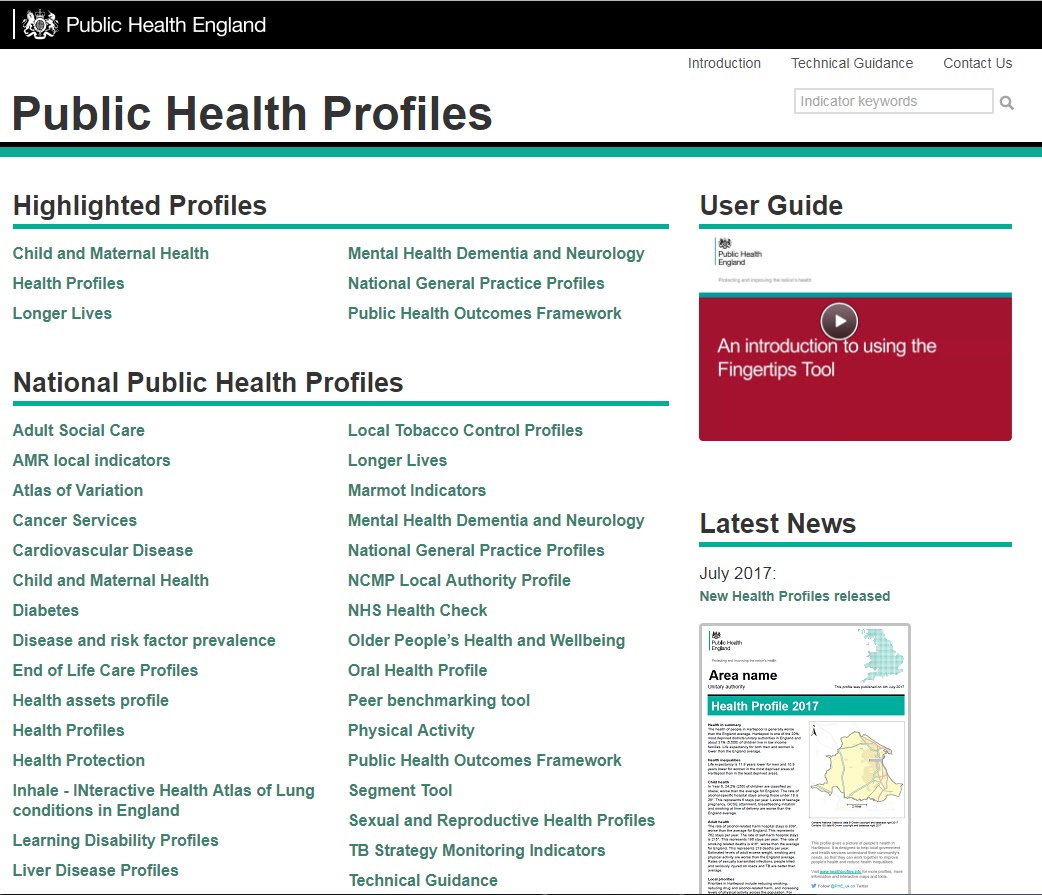
Task: Open highlighted Longer Lives profile
Action: tap(62, 314)
